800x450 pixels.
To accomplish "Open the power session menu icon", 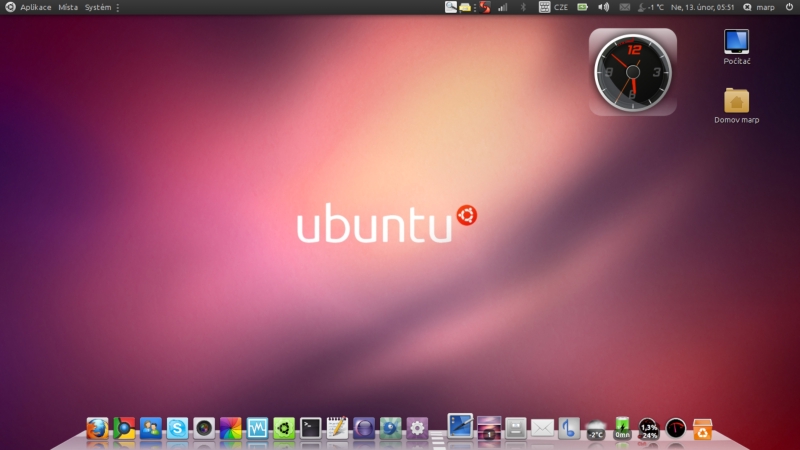I will tap(789, 7).
